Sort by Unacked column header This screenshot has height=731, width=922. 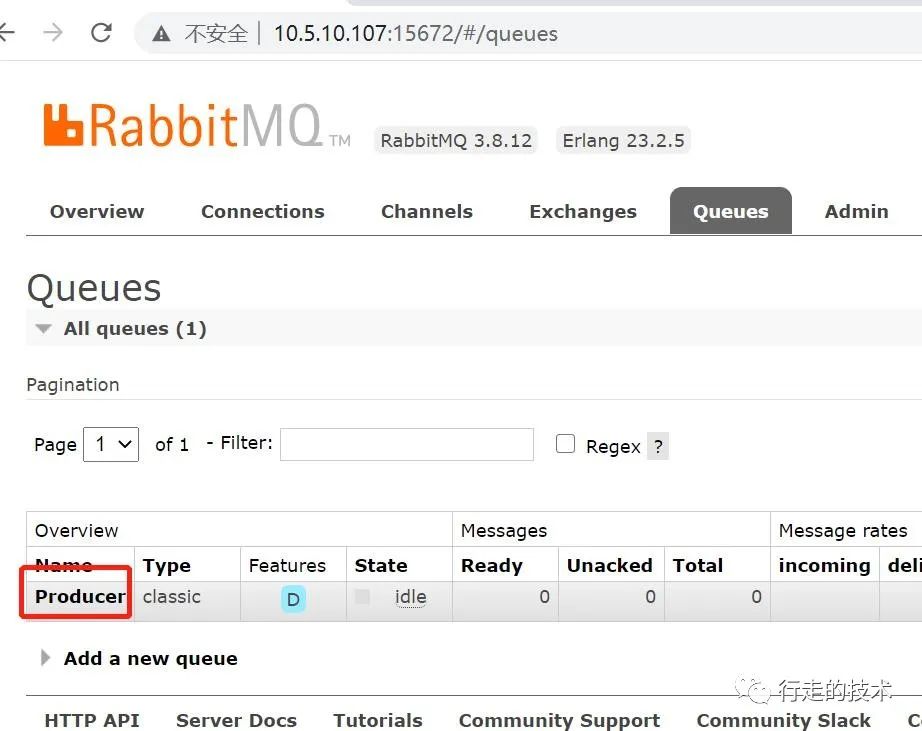pyautogui.click(x=610, y=565)
